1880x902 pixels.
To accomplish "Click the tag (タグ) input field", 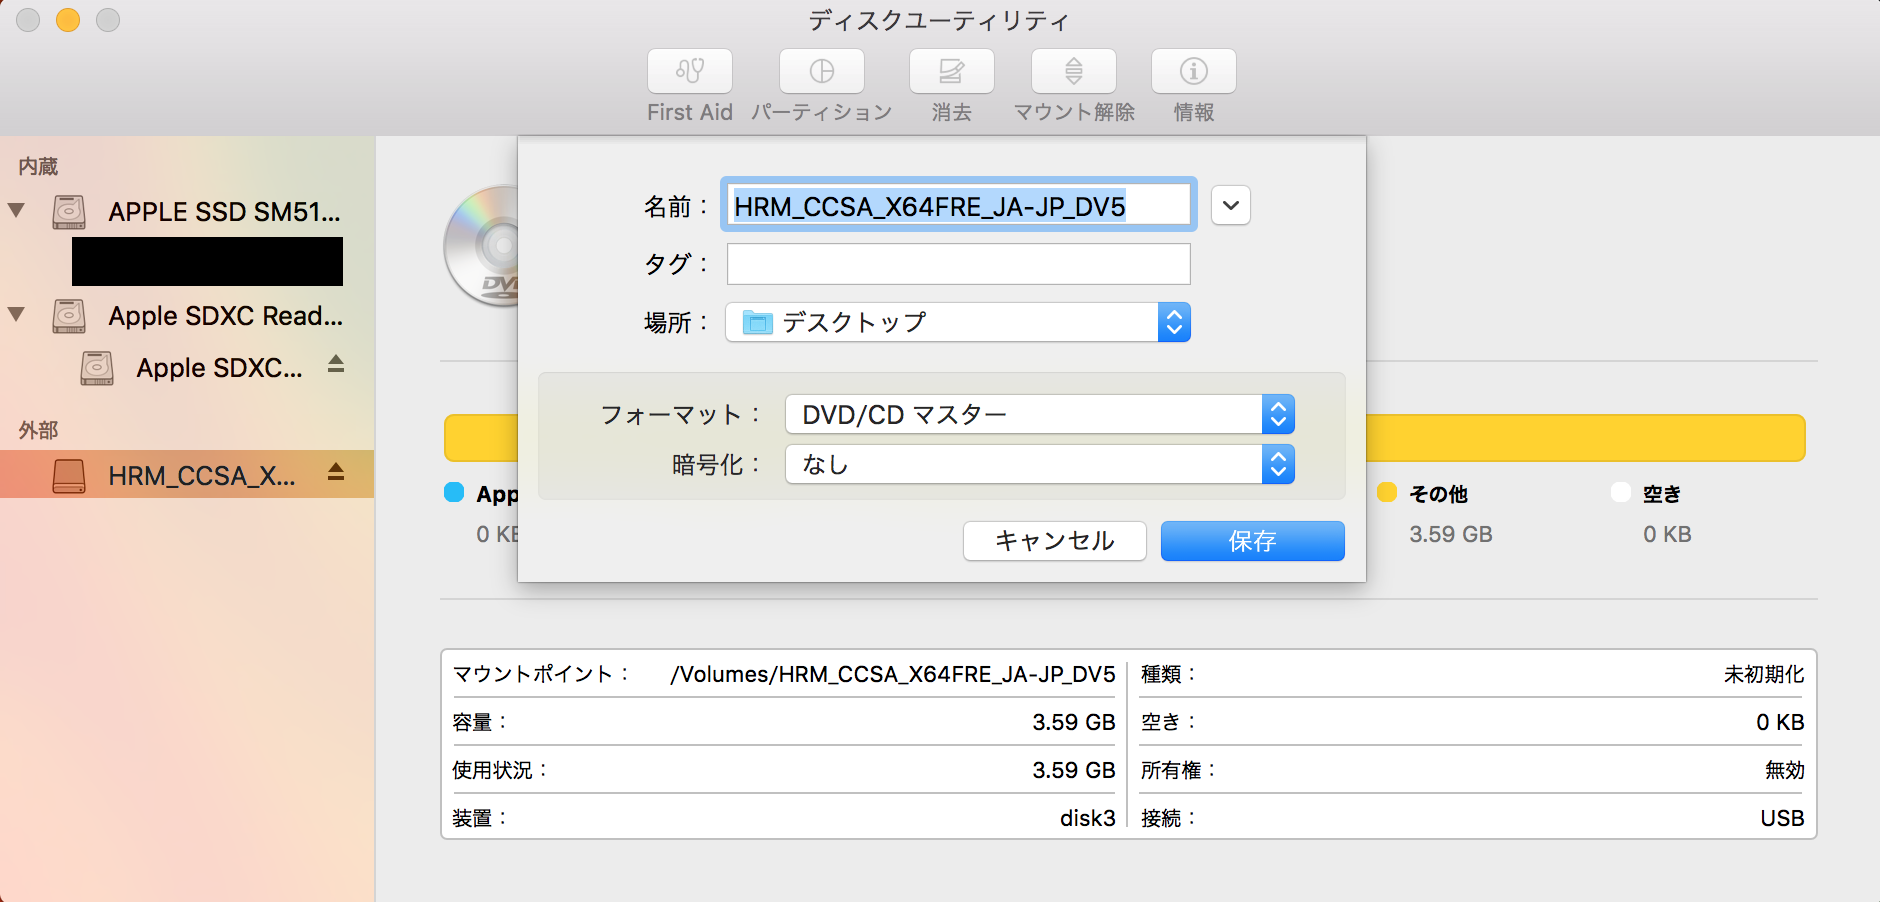I will (x=957, y=264).
